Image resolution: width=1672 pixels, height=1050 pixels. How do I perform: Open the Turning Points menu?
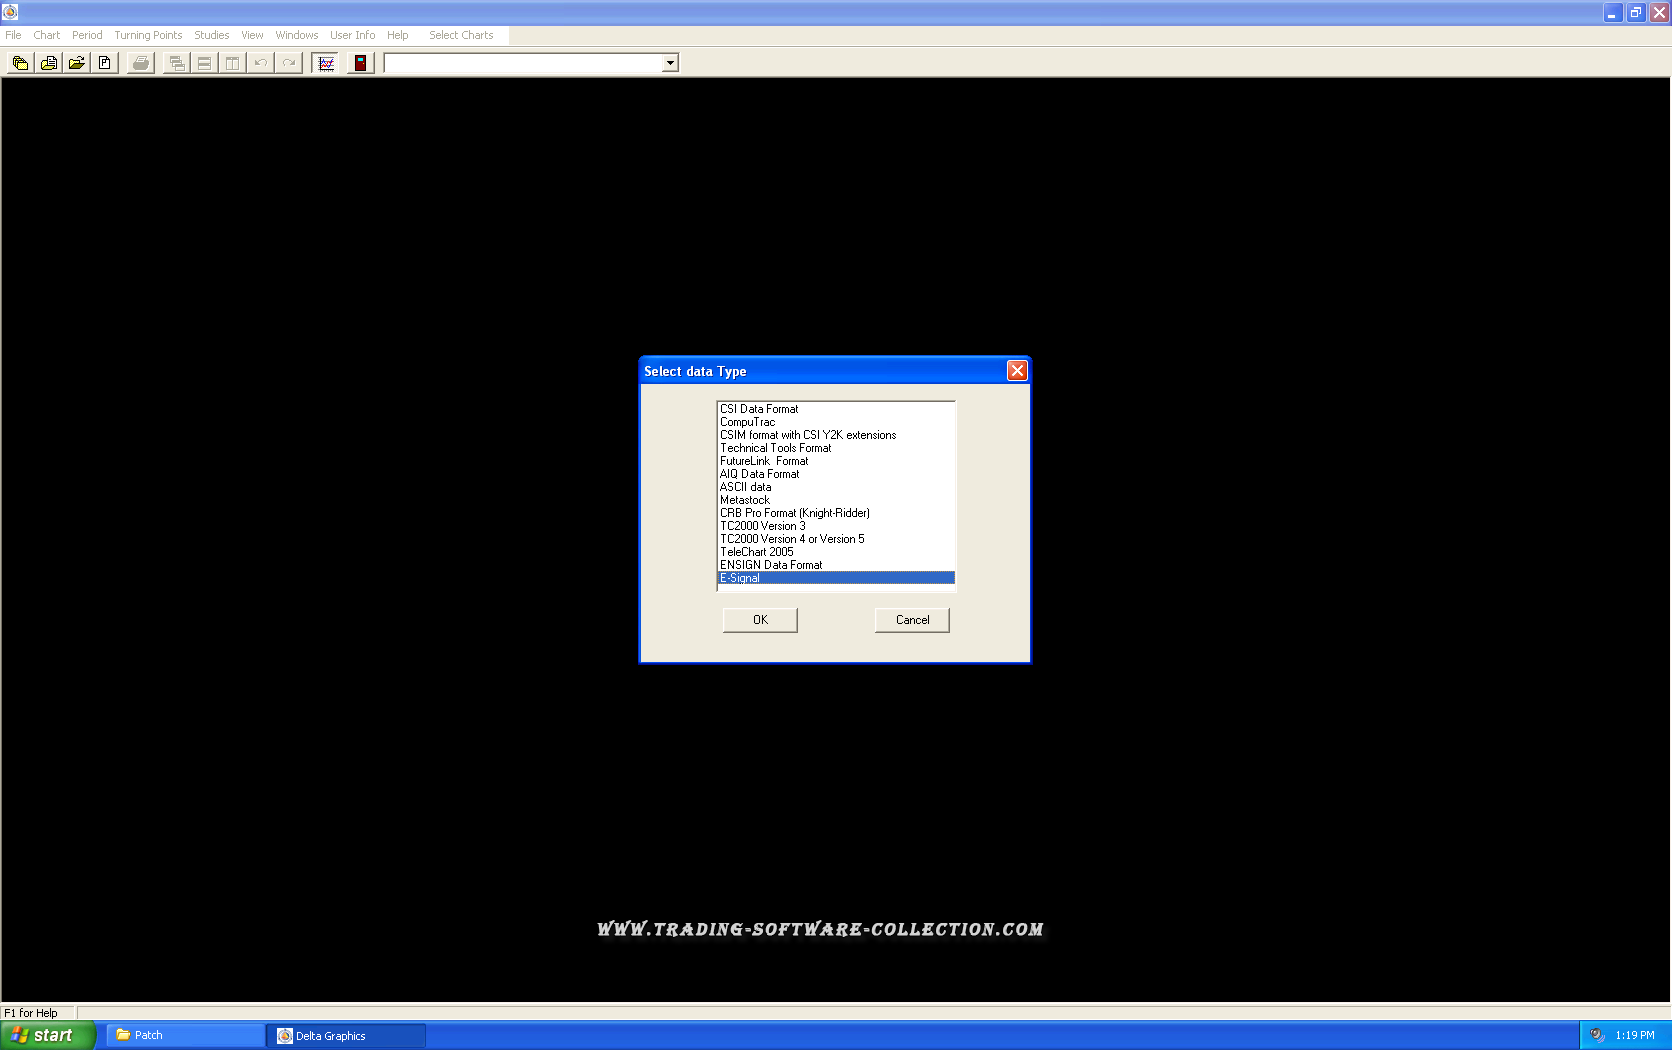pos(148,35)
